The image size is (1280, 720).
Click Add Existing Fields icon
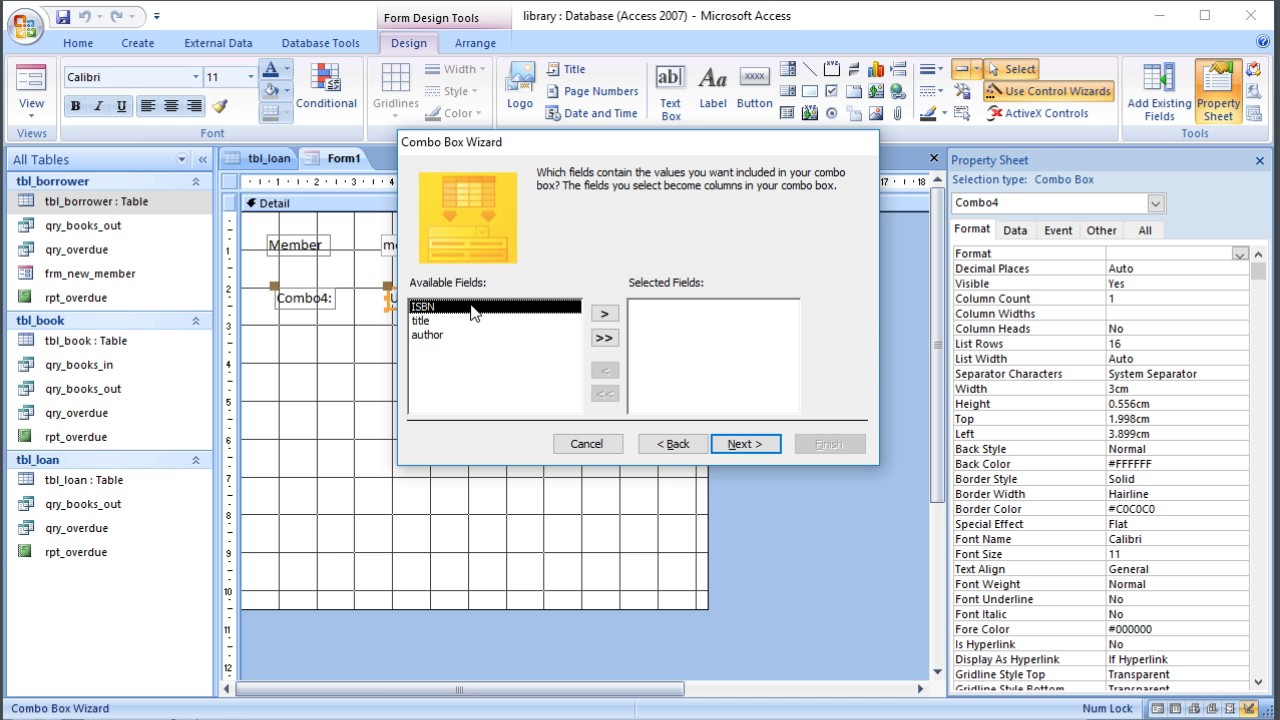pos(1159,91)
